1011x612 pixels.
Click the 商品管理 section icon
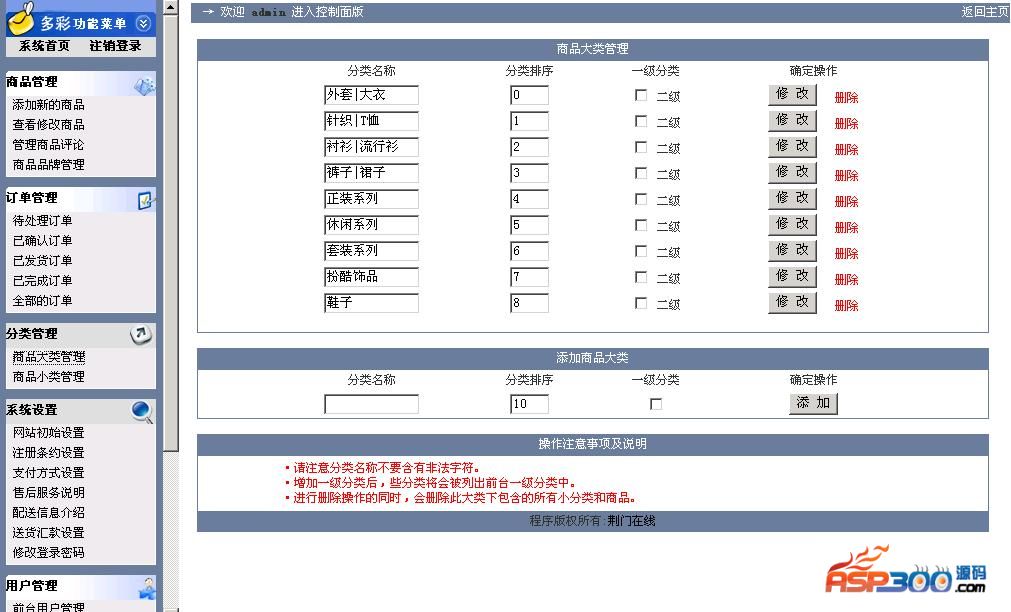pos(144,86)
